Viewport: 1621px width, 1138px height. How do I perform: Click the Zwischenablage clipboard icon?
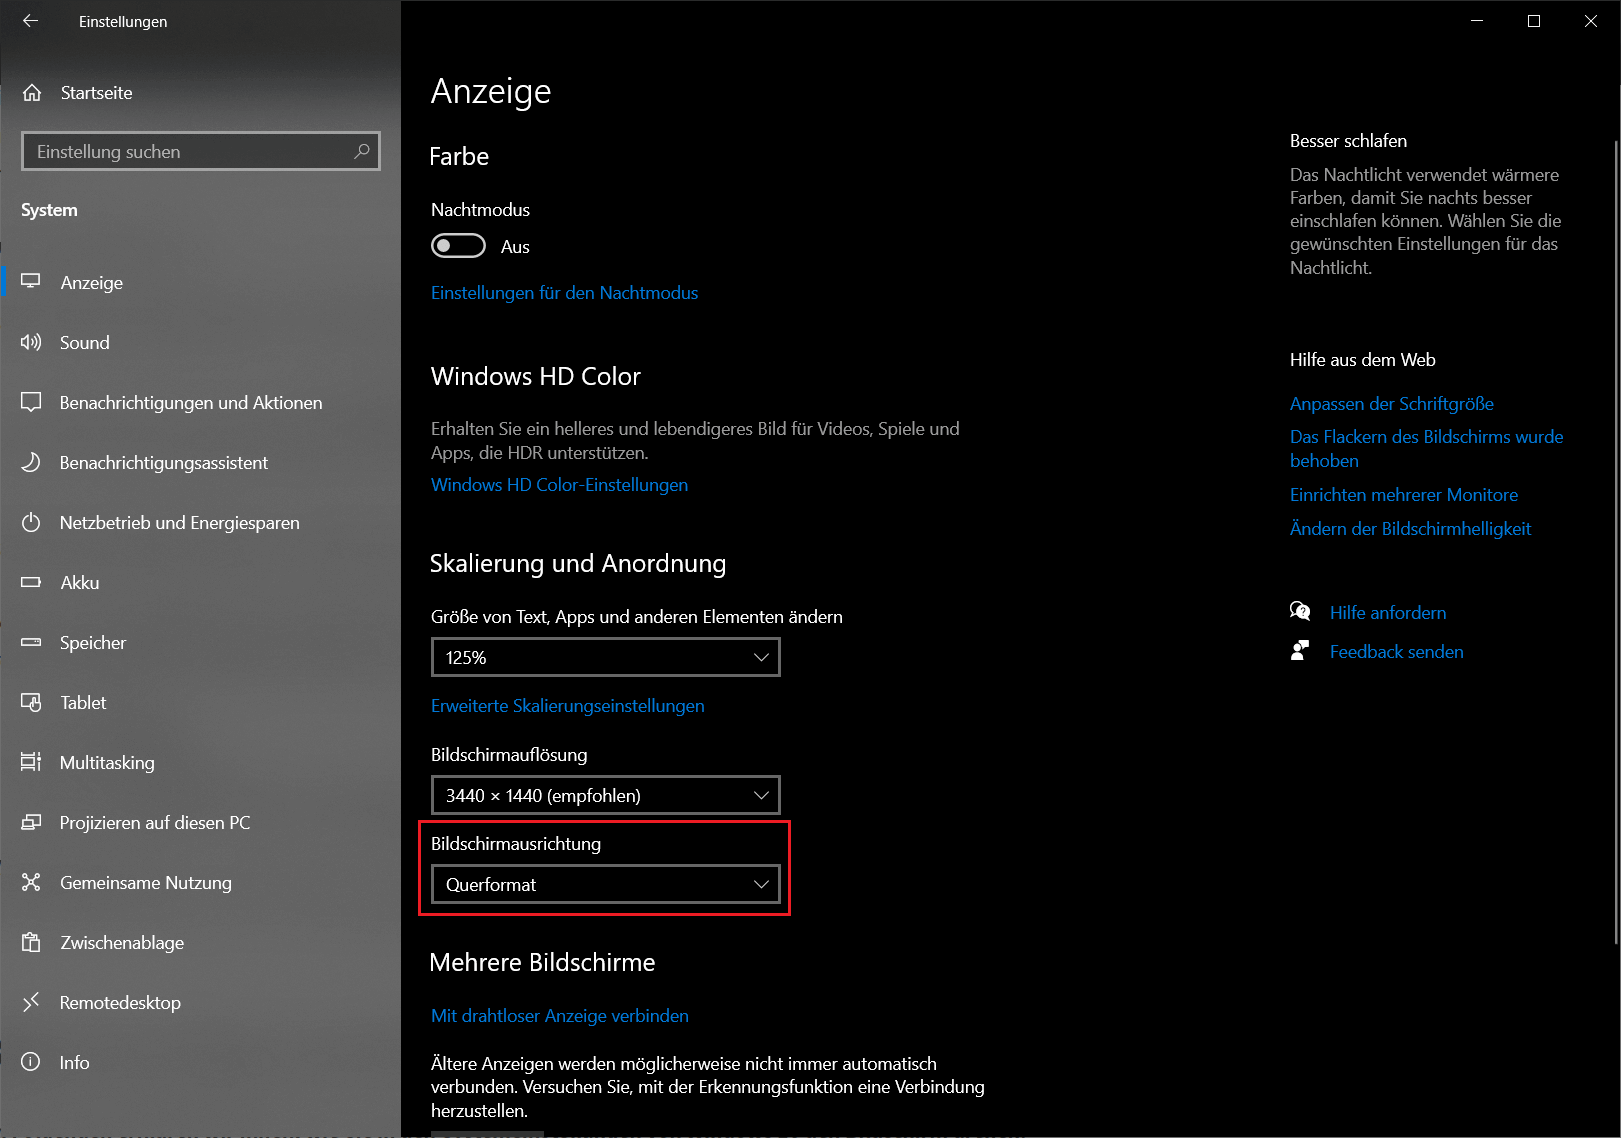coord(31,942)
